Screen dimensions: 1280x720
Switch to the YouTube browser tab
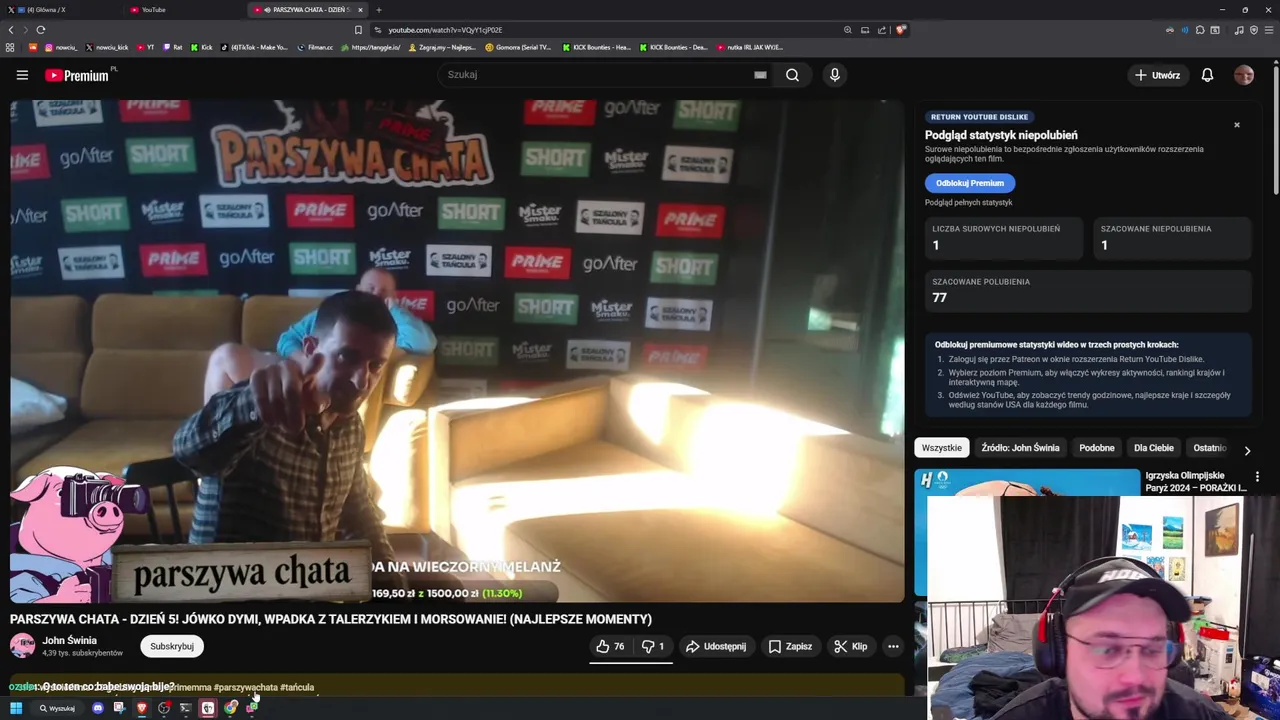click(x=185, y=10)
